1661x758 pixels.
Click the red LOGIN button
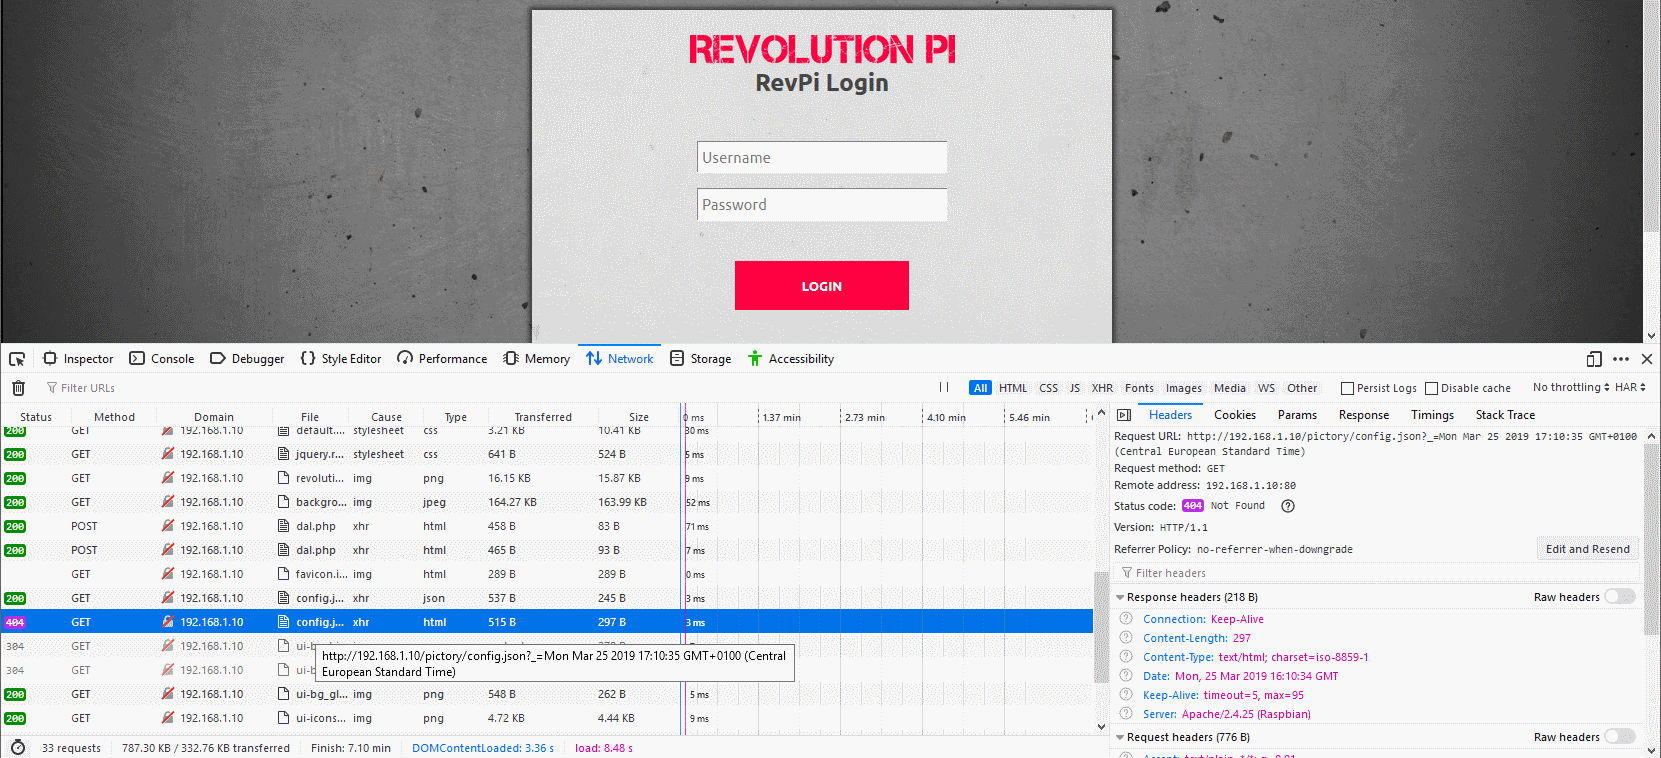(822, 286)
